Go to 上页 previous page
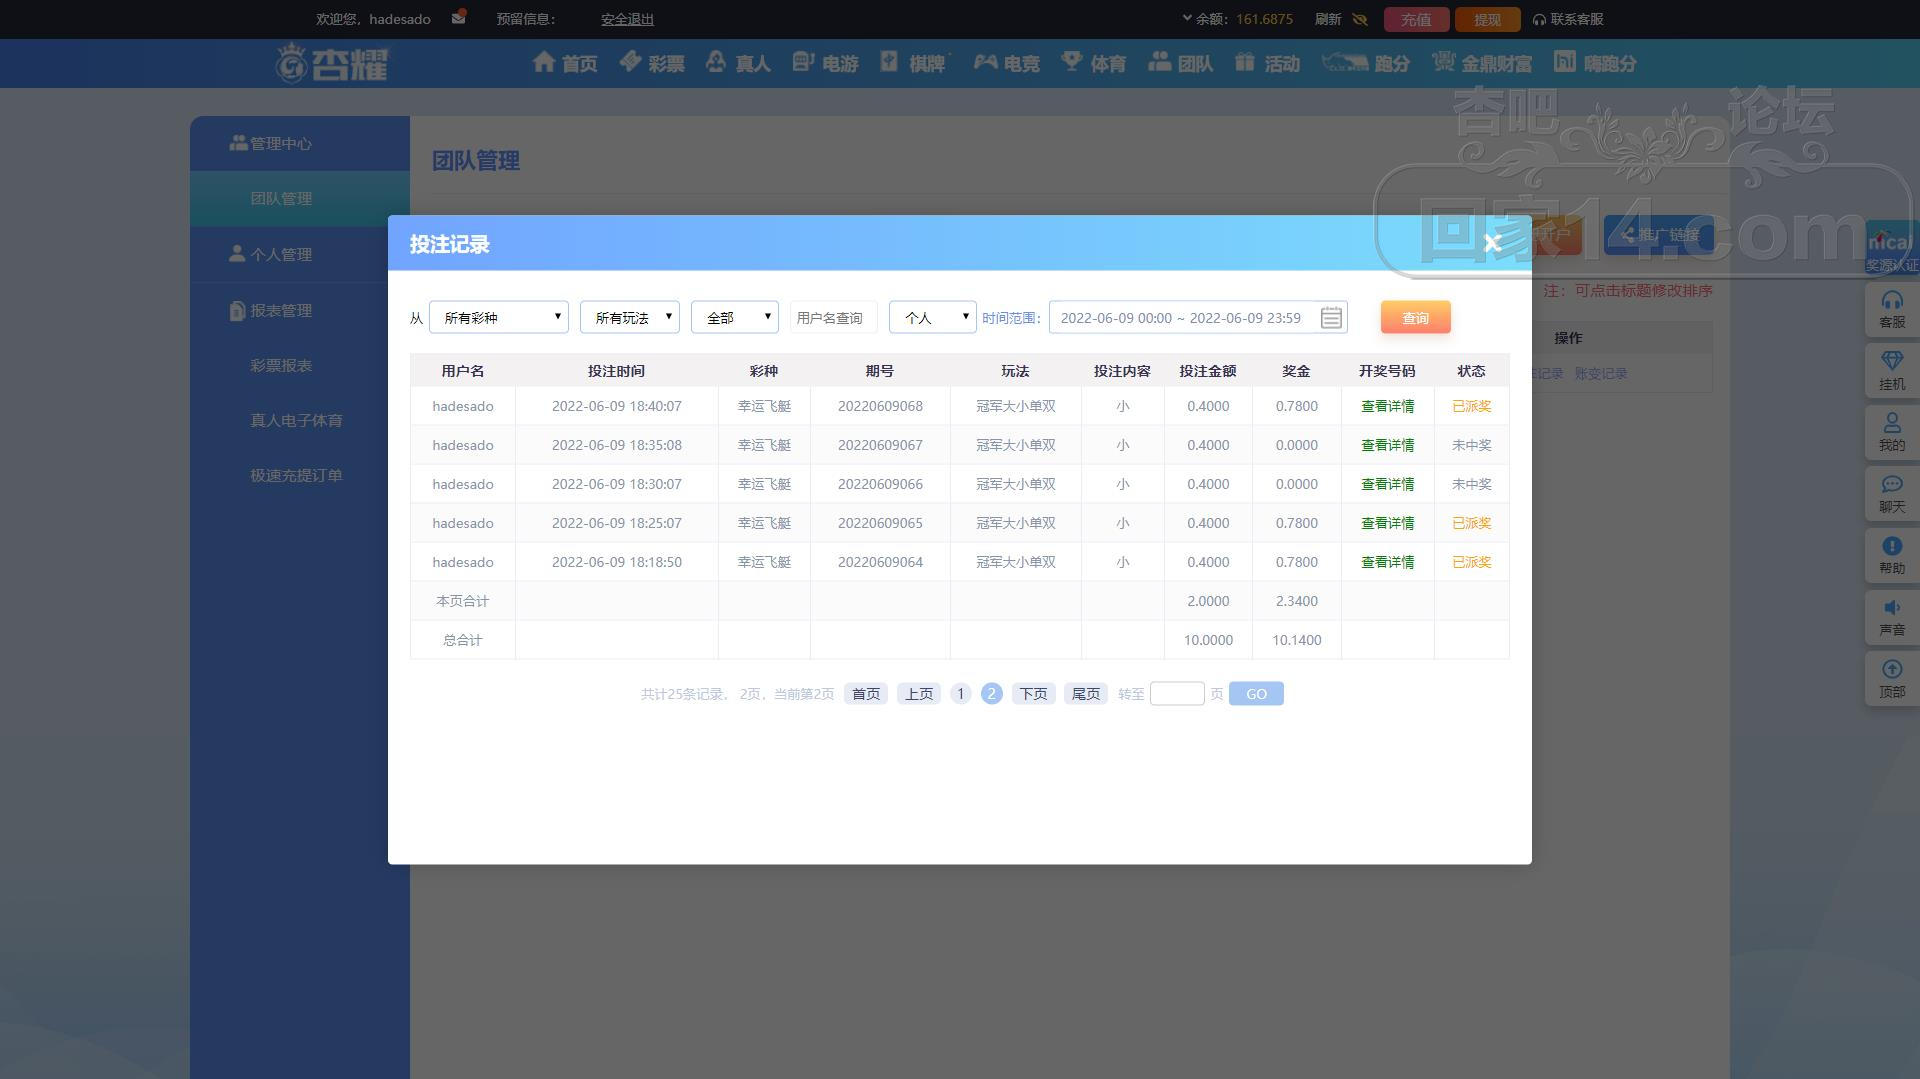Image resolution: width=1920 pixels, height=1079 pixels. [x=919, y=693]
